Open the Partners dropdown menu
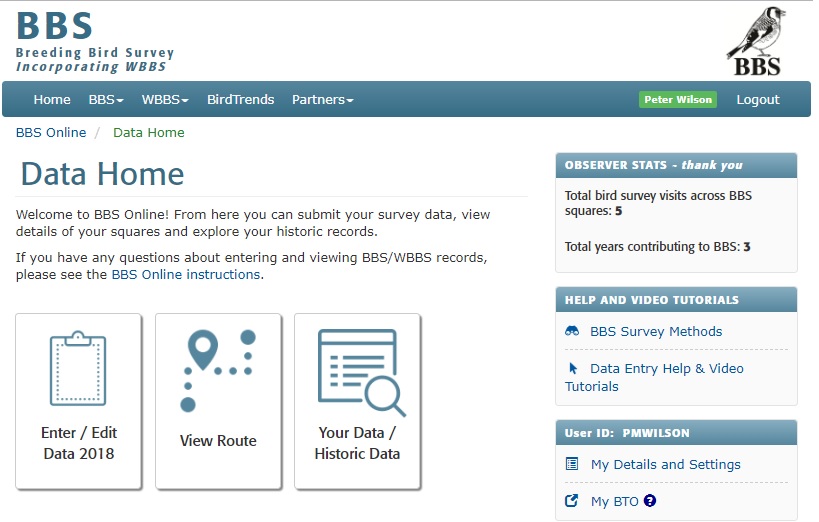 [x=322, y=100]
